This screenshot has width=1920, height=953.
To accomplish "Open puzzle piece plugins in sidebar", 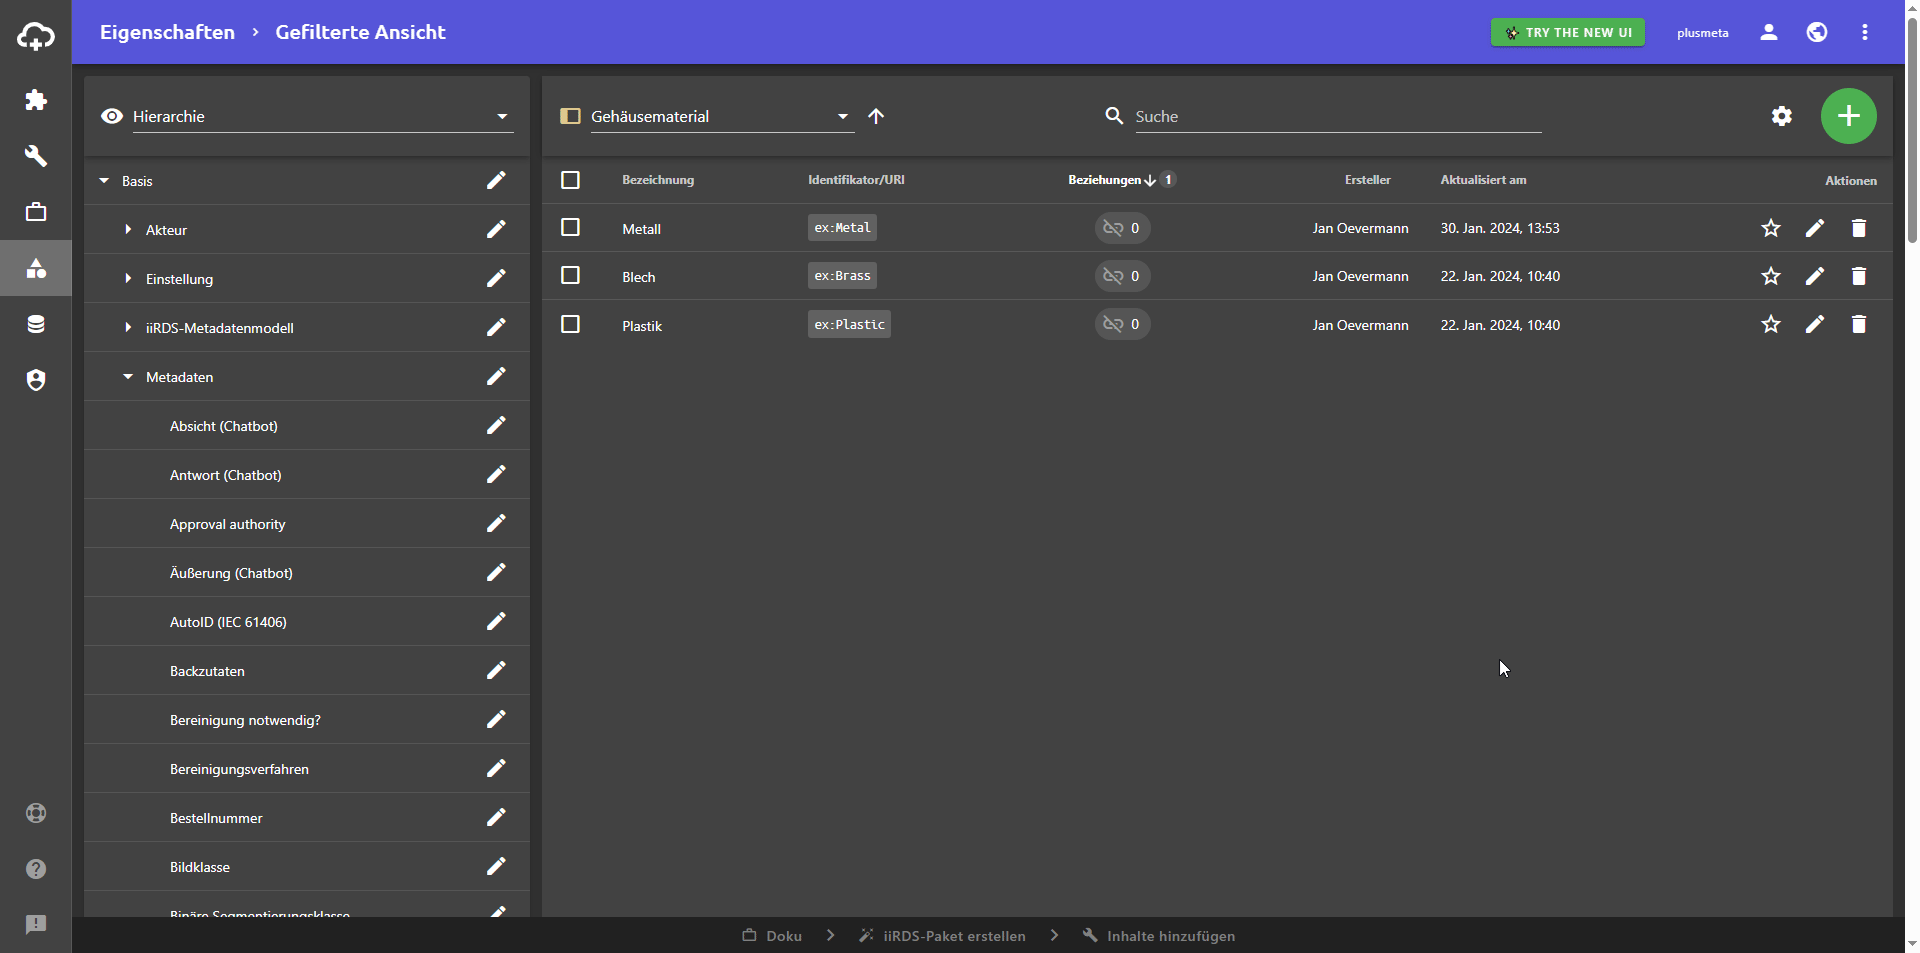I will coord(36,100).
